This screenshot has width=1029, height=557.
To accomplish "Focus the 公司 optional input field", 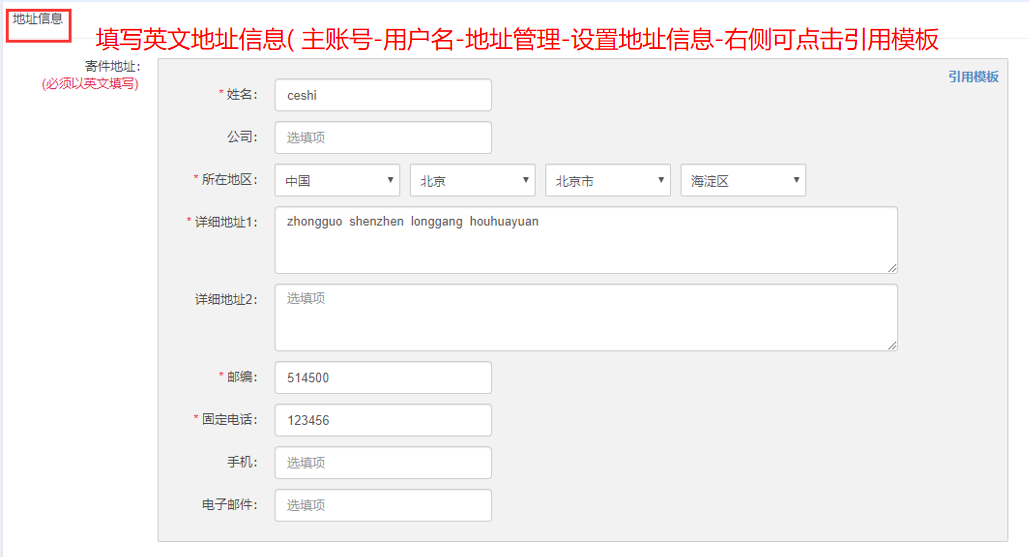I will click(383, 137).
